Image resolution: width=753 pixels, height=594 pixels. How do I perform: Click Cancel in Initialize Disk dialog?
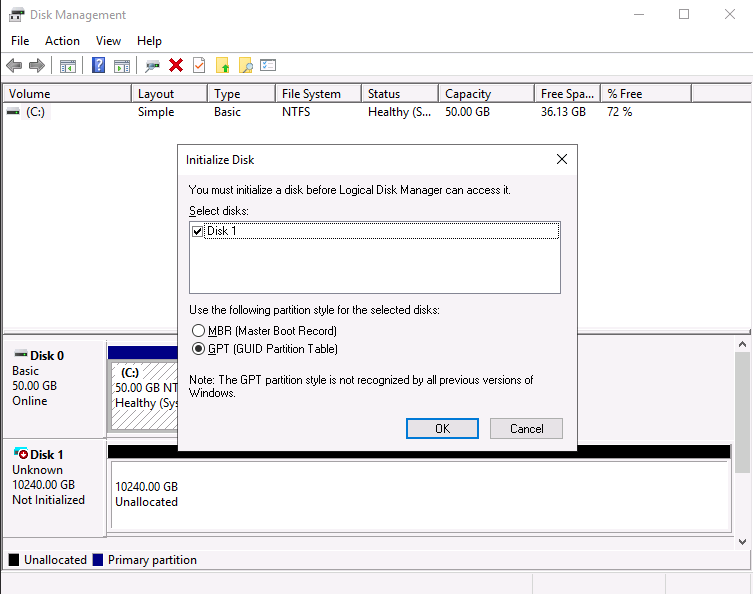pyautogui.click(x=526, y=428)
